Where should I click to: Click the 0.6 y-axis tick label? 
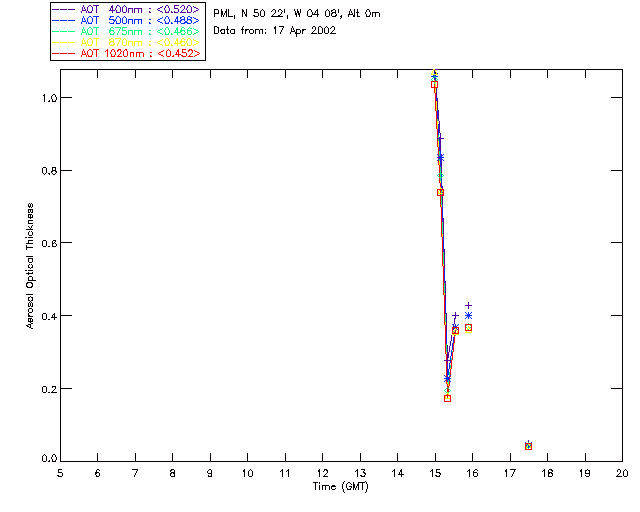pos(49,243)
